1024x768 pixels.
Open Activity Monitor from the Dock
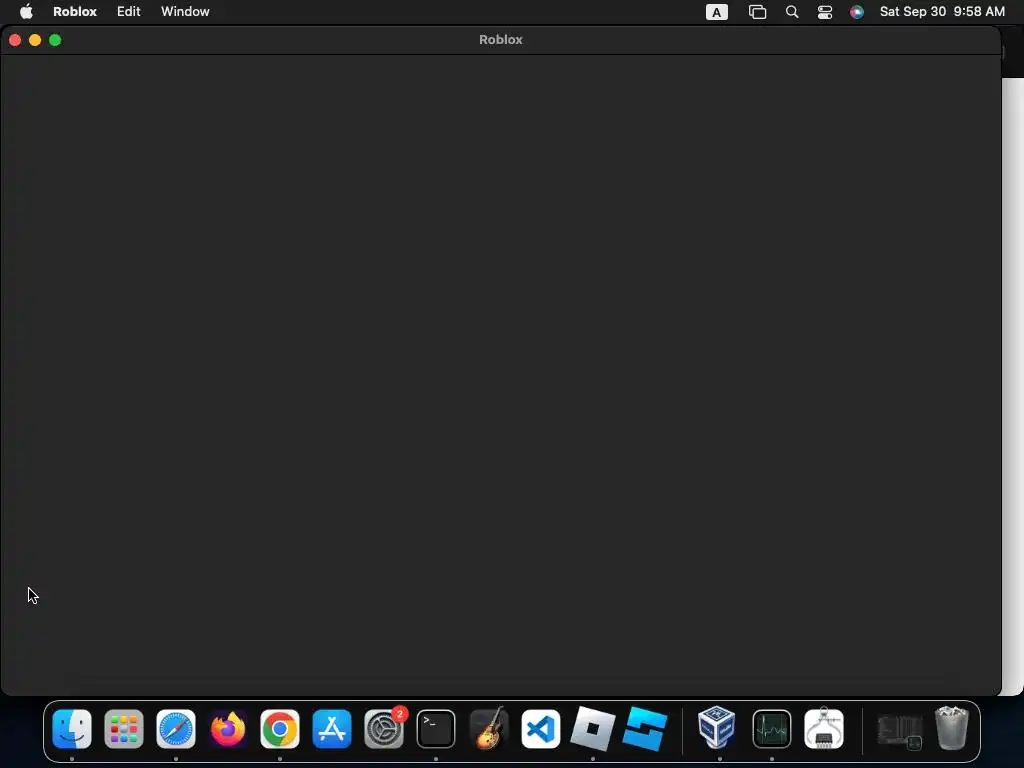[x=772, y=729]
